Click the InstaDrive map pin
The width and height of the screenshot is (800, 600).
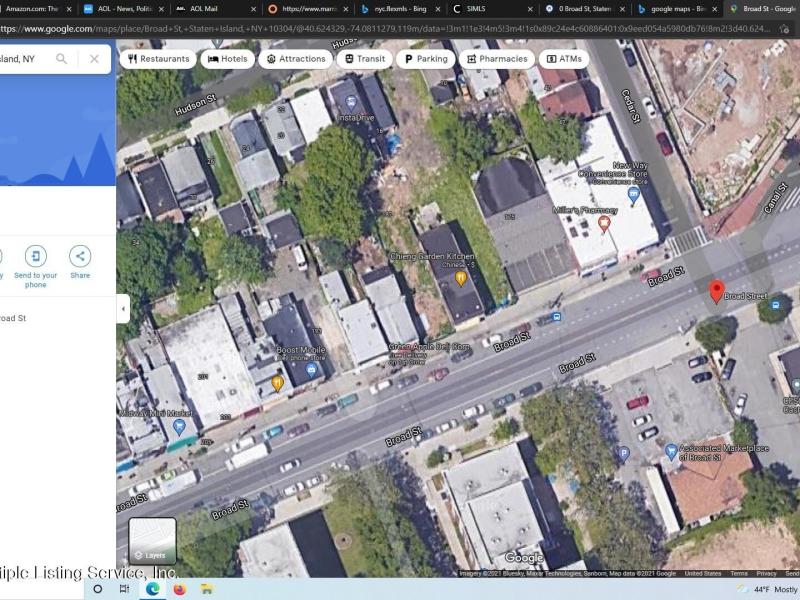[x=351, y=103]
